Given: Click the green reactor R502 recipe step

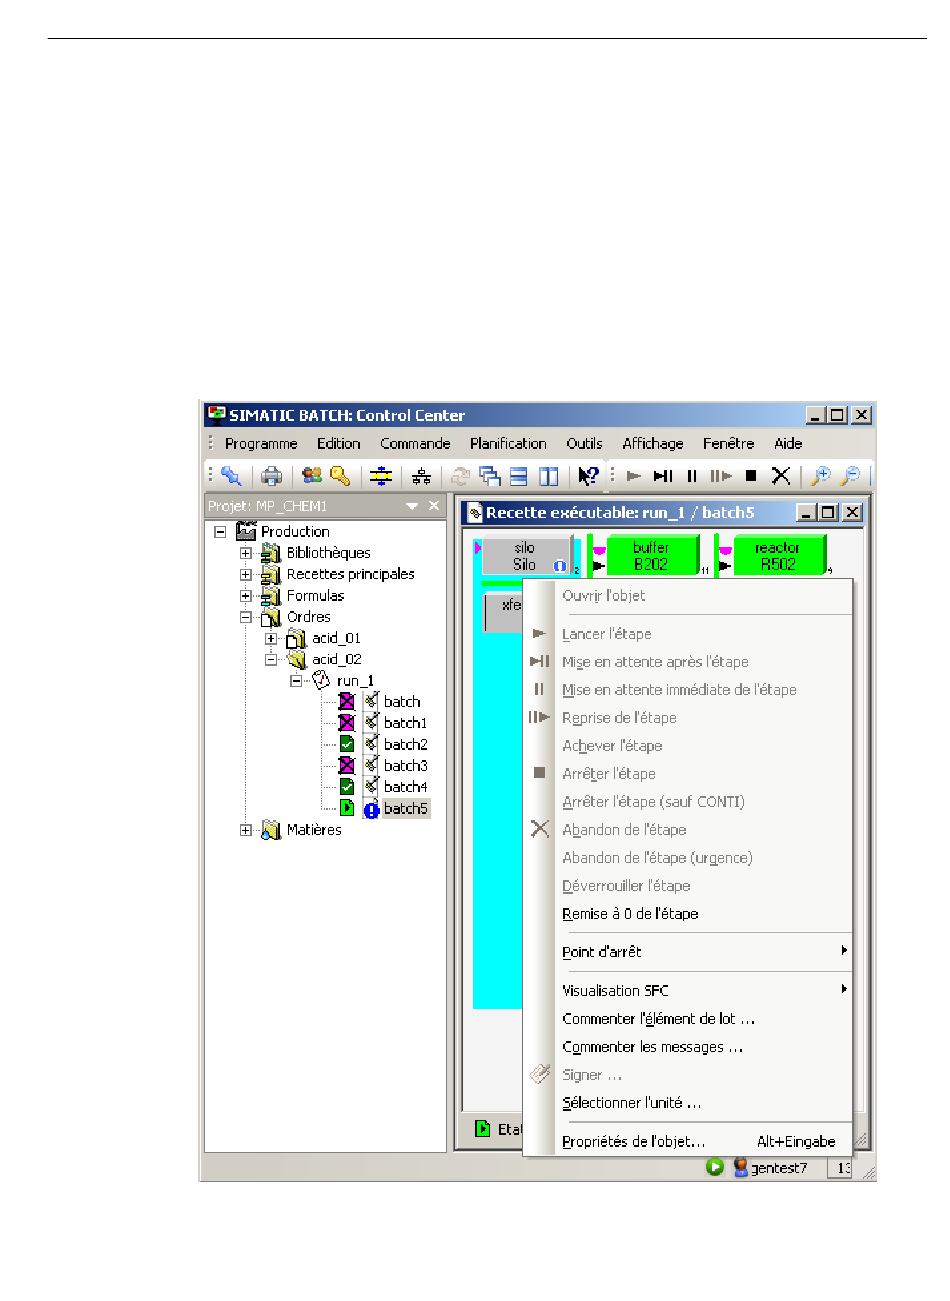Looking at the screenshot, I should click(x=777, y=556).
